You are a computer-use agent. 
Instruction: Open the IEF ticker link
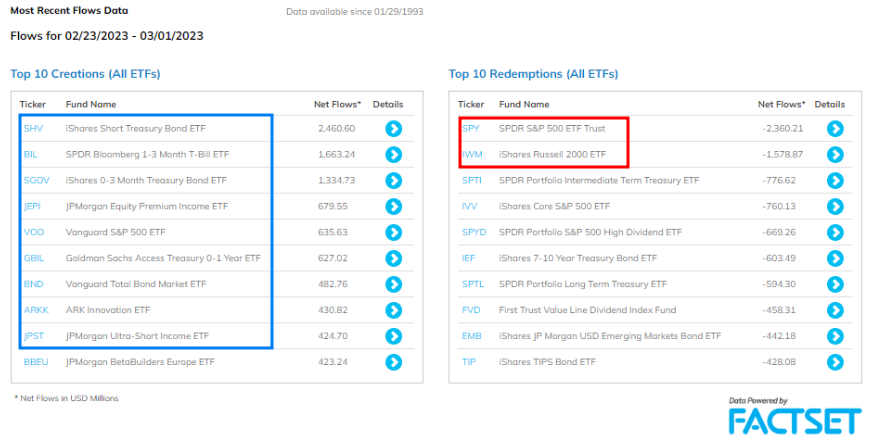click(468, 258)
